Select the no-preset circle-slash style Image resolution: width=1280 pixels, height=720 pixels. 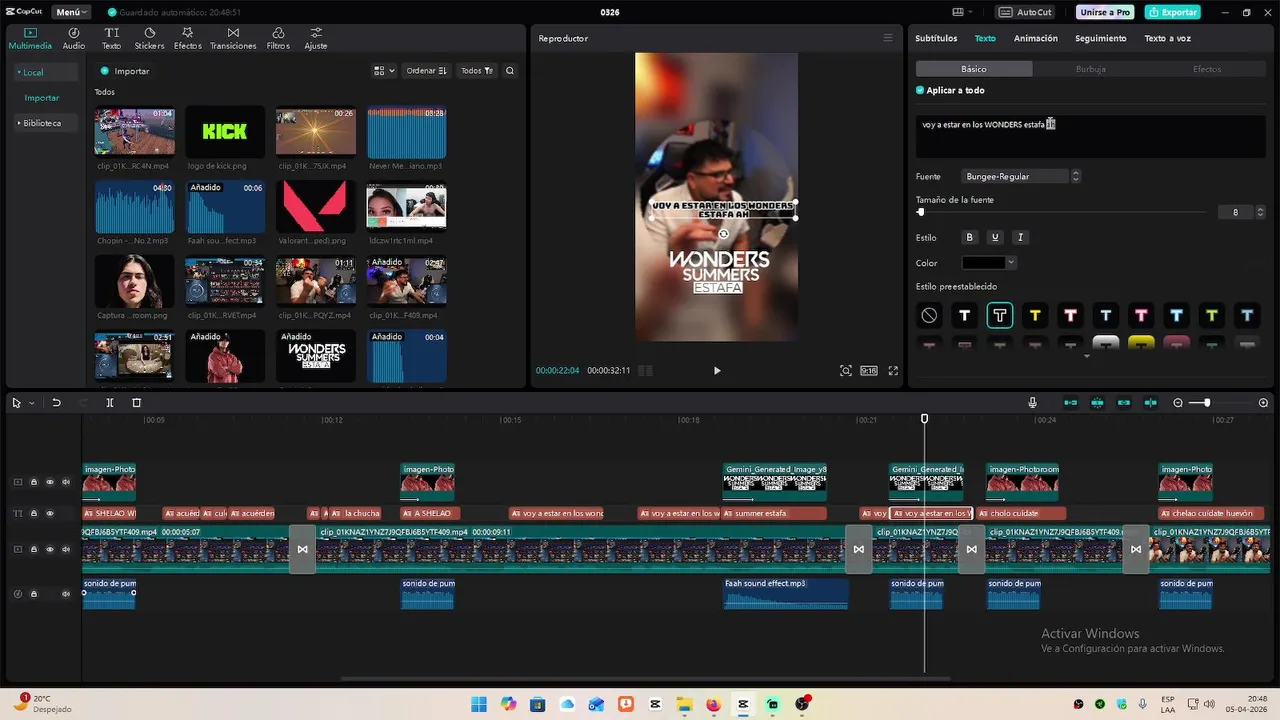pos(929,315)
